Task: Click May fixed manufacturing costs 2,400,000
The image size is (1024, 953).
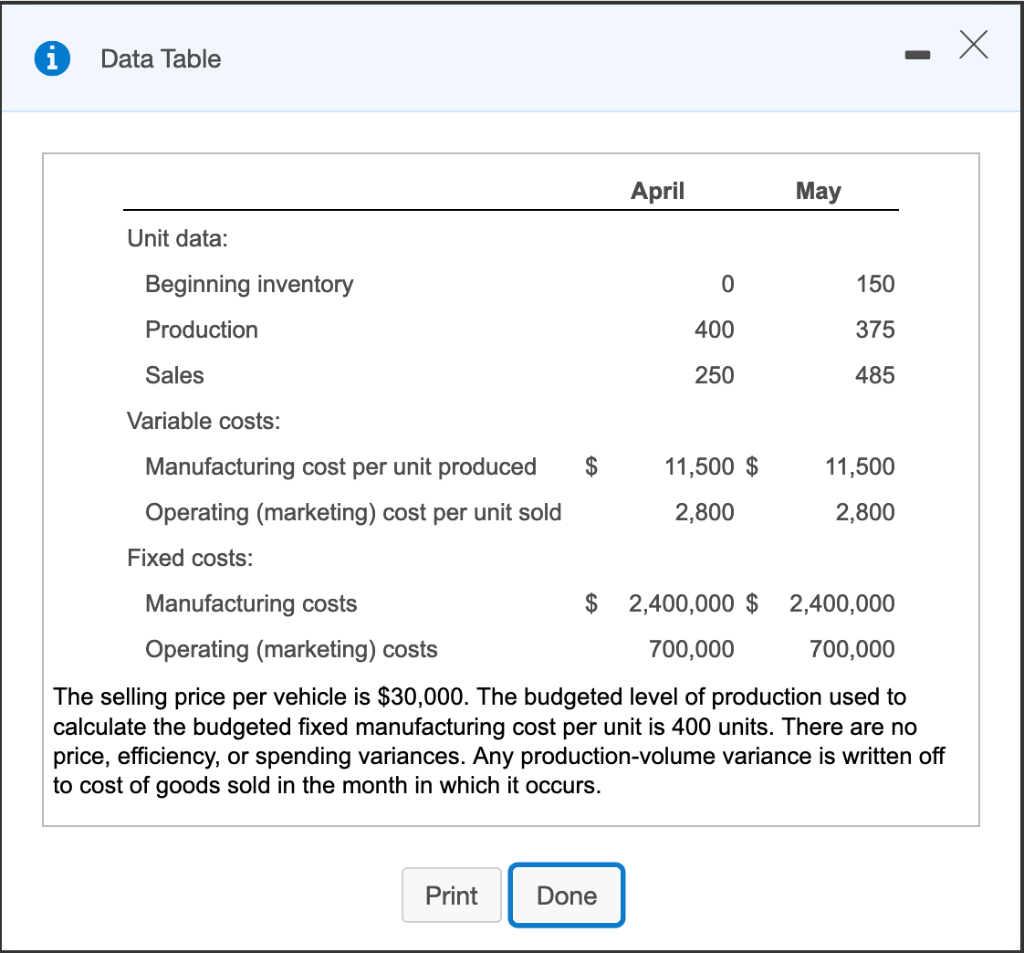Action: point(842,604)
